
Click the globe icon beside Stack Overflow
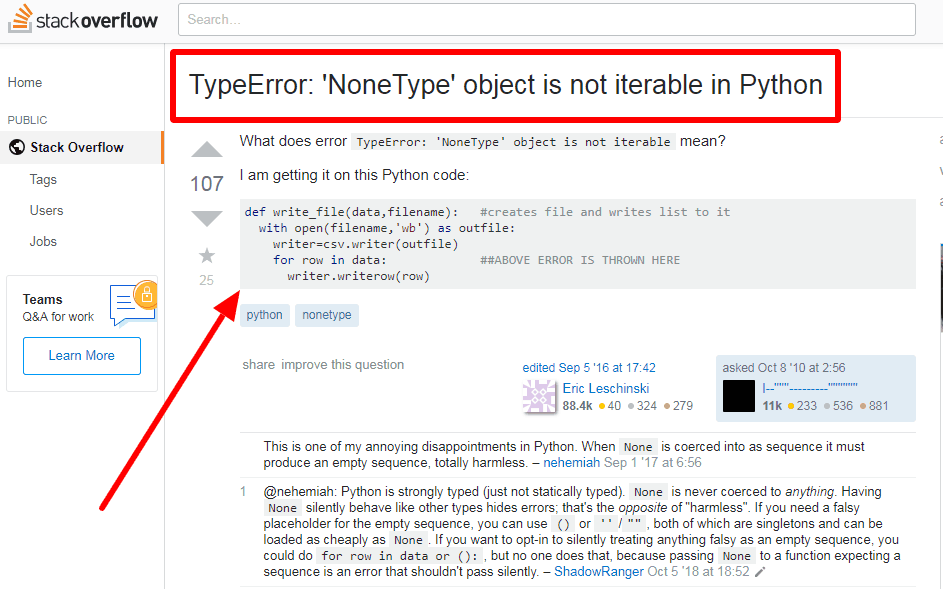pyautogui.click(x=17, y=147)
